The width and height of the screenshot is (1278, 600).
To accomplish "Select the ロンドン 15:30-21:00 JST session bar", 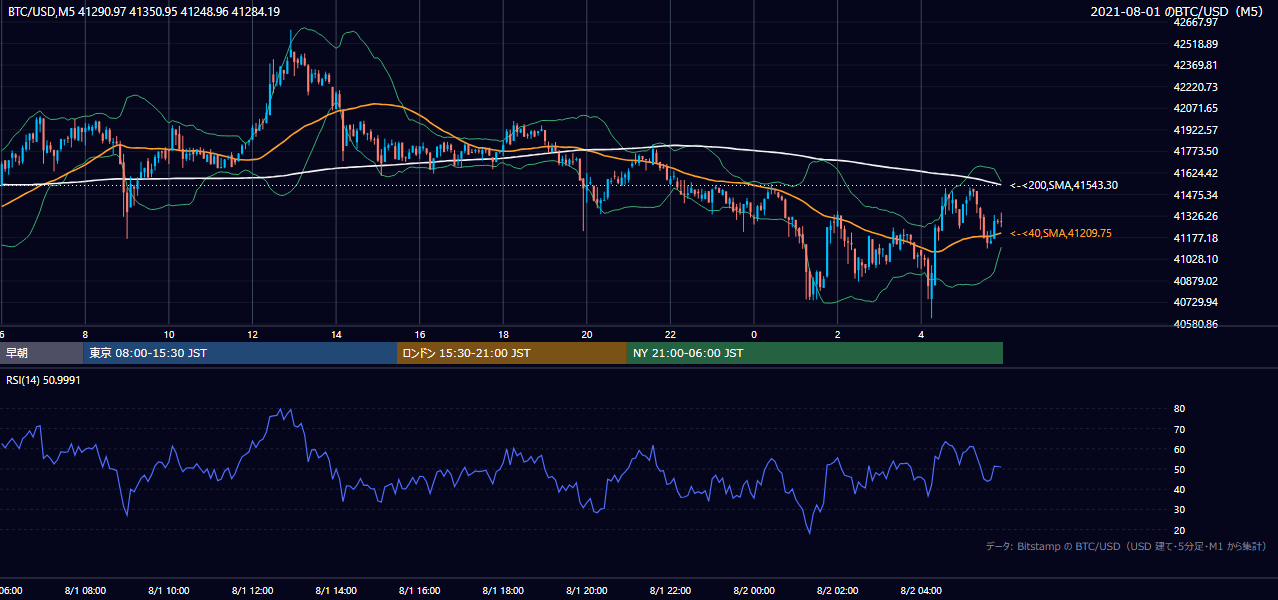I will (512, 353).
